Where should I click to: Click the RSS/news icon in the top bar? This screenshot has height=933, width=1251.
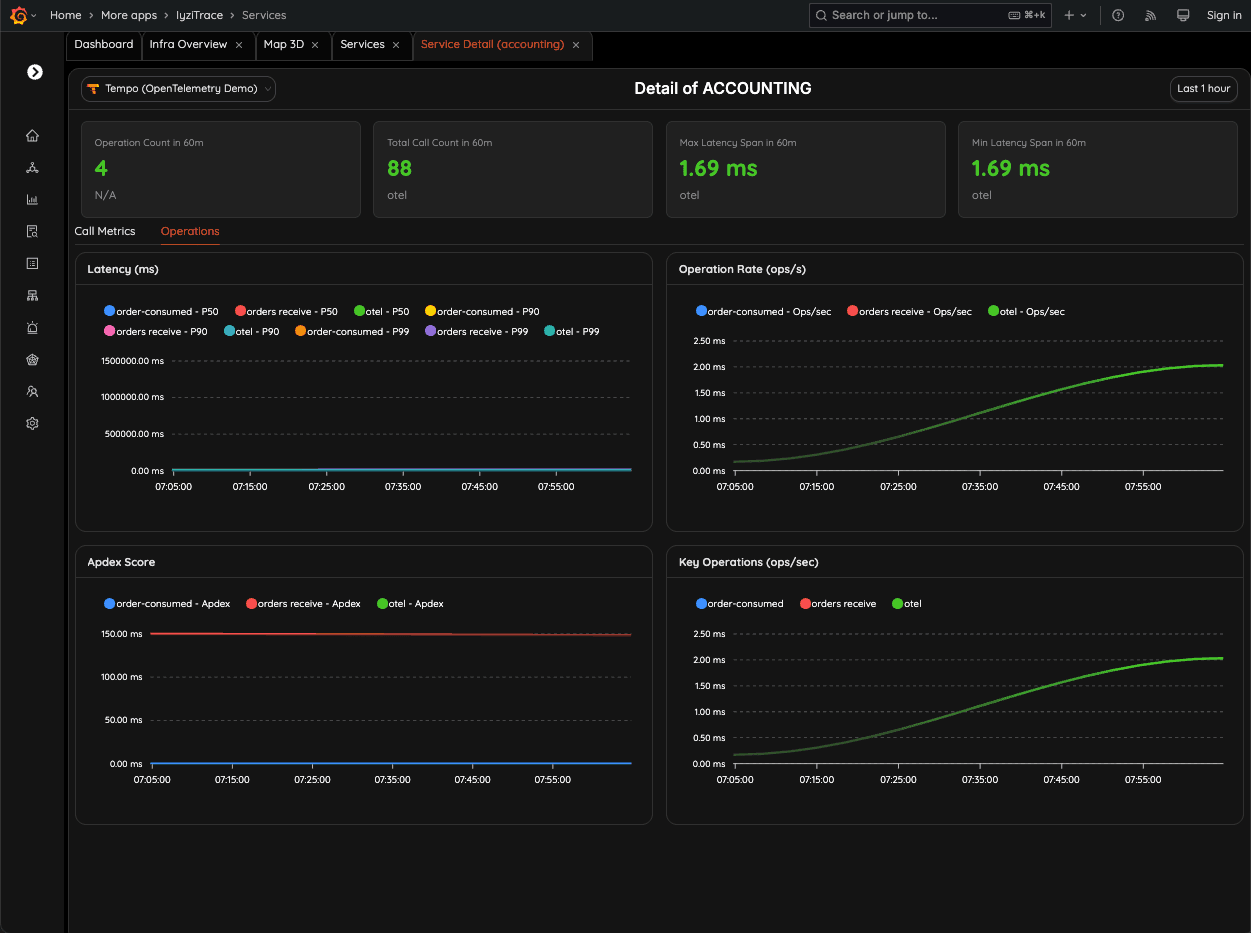(x=1150, y=15)
